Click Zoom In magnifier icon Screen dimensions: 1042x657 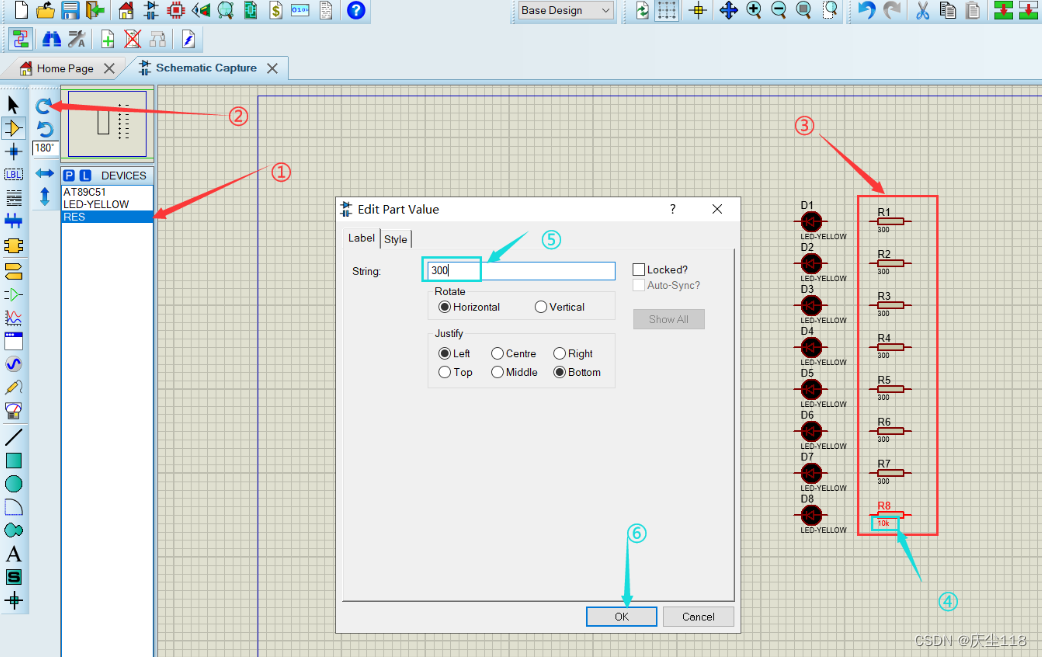coord(754,10)
